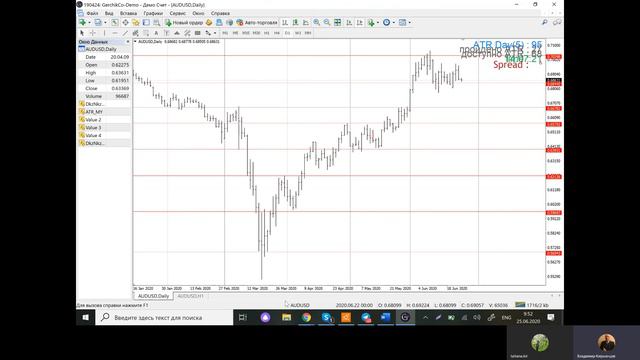Image resolution: width=640 pixels, height=360 pixels.
Task: Expand the Profiles dropdown arrow
Action: coord(105,22)
